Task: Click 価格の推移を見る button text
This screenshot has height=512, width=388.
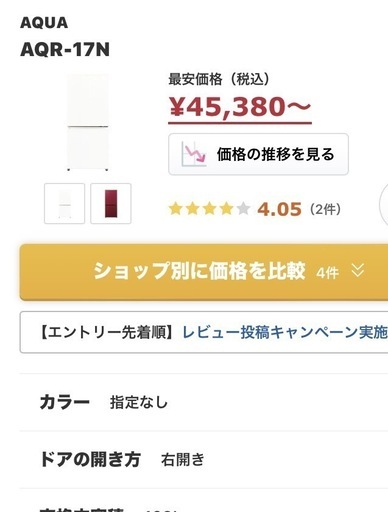Action: coord(275,154)
